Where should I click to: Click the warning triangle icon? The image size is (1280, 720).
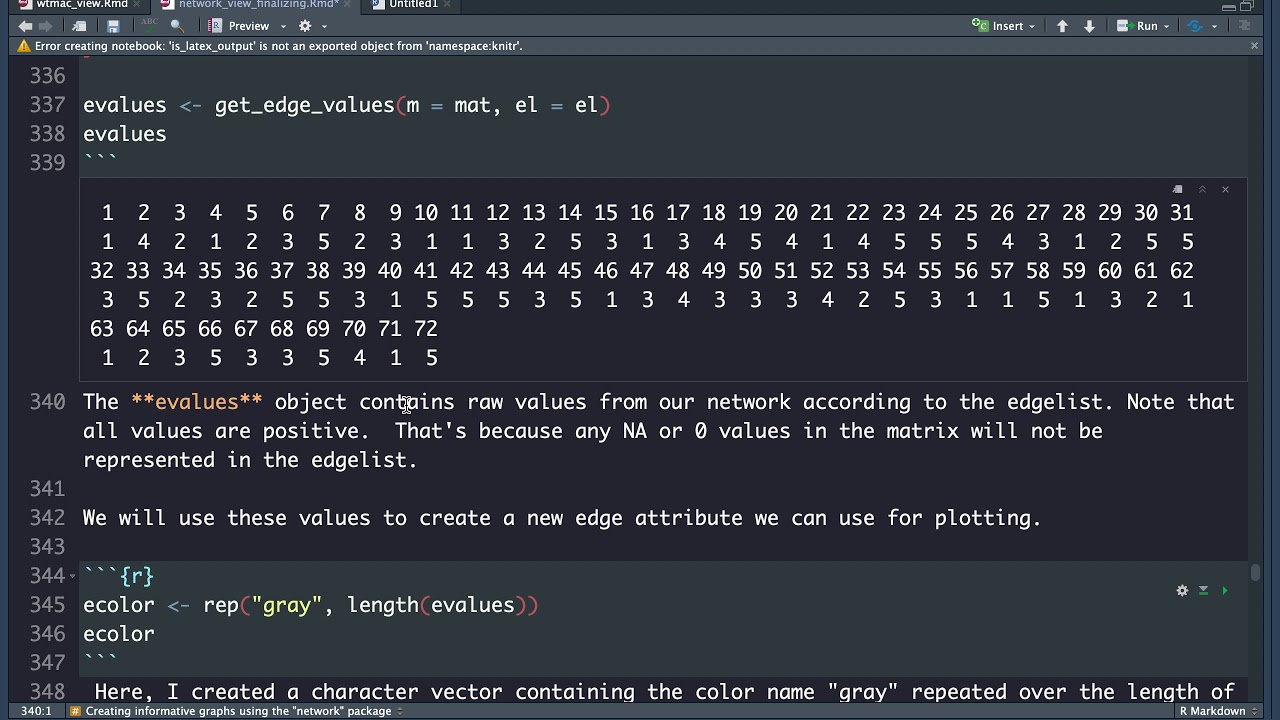(x=24, y=46)
